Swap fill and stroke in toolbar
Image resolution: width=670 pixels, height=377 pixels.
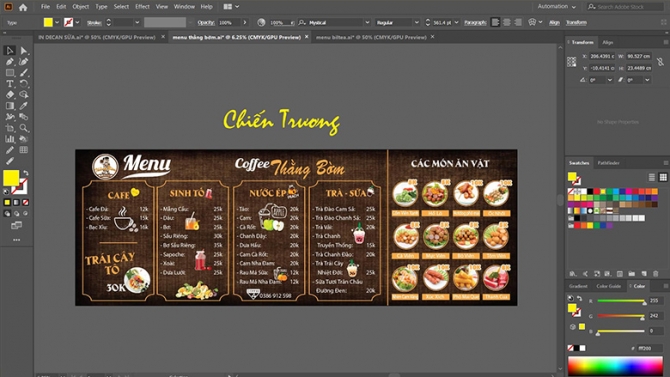pos(26,173)
